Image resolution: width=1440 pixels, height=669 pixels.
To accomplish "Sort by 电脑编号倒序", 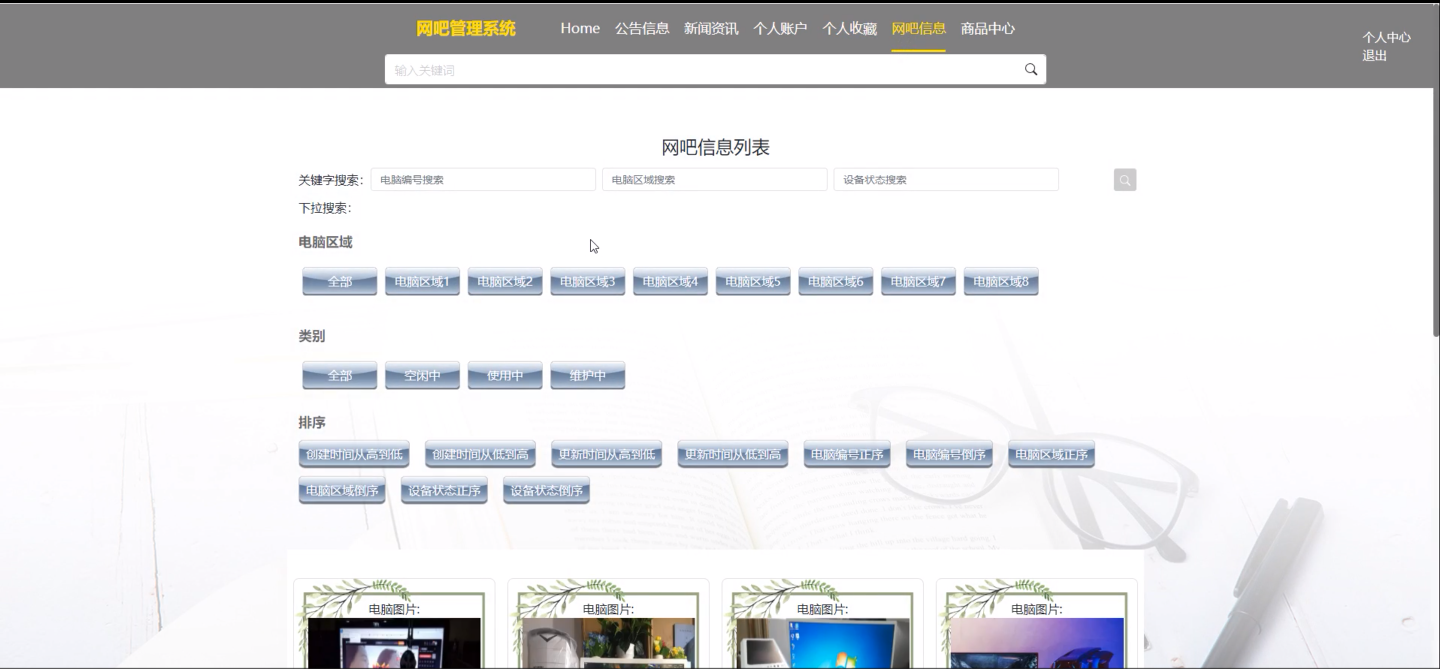I will pos(950,455).
